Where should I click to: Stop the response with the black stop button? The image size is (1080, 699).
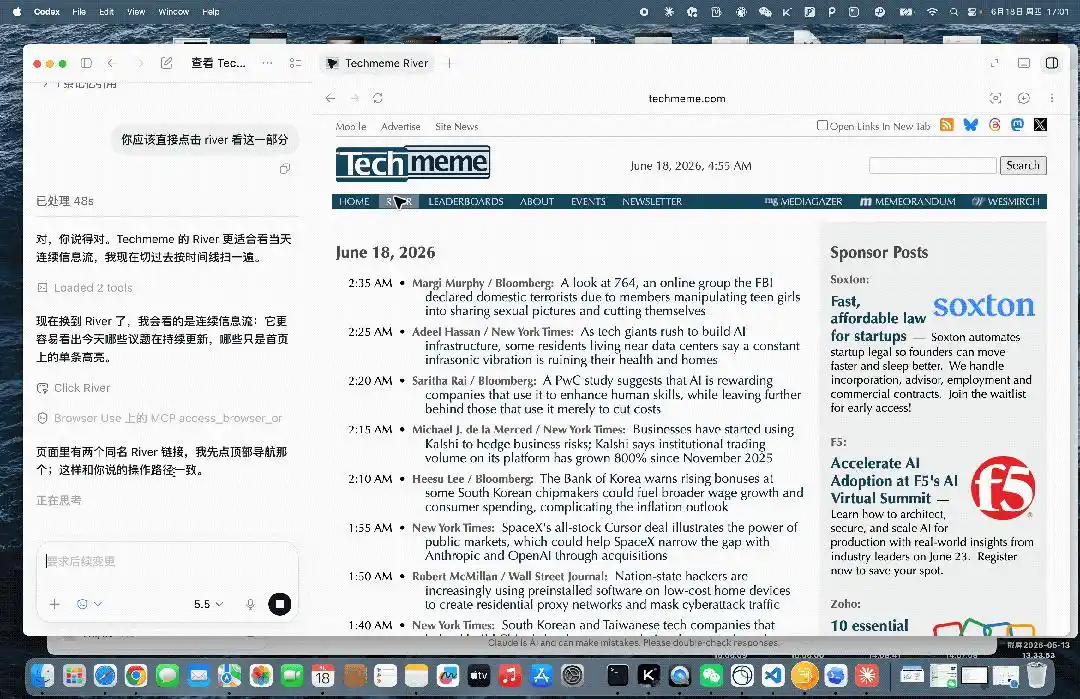click(280, 604)
